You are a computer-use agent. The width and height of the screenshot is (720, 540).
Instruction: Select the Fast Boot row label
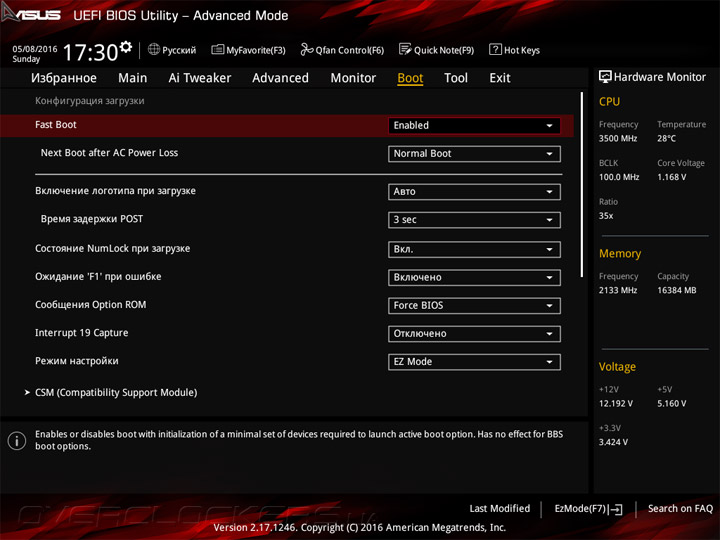tap(56, 124)
